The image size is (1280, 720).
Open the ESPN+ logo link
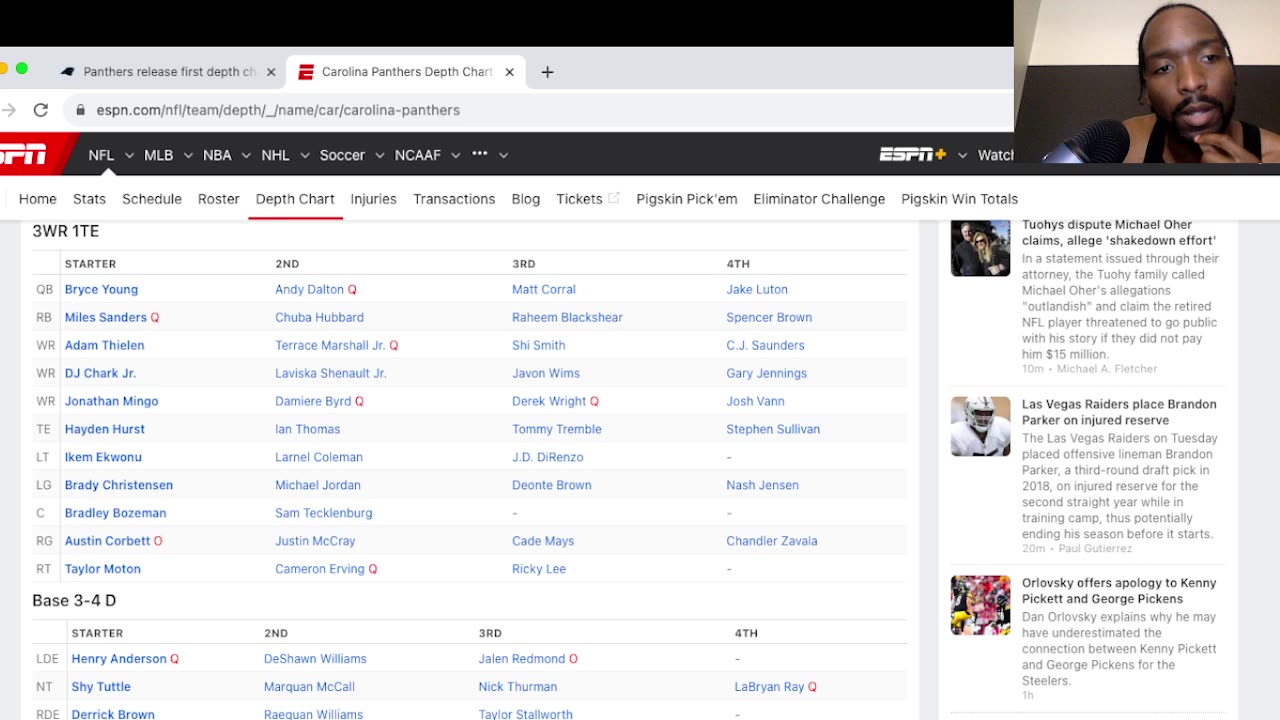(912, 155)
